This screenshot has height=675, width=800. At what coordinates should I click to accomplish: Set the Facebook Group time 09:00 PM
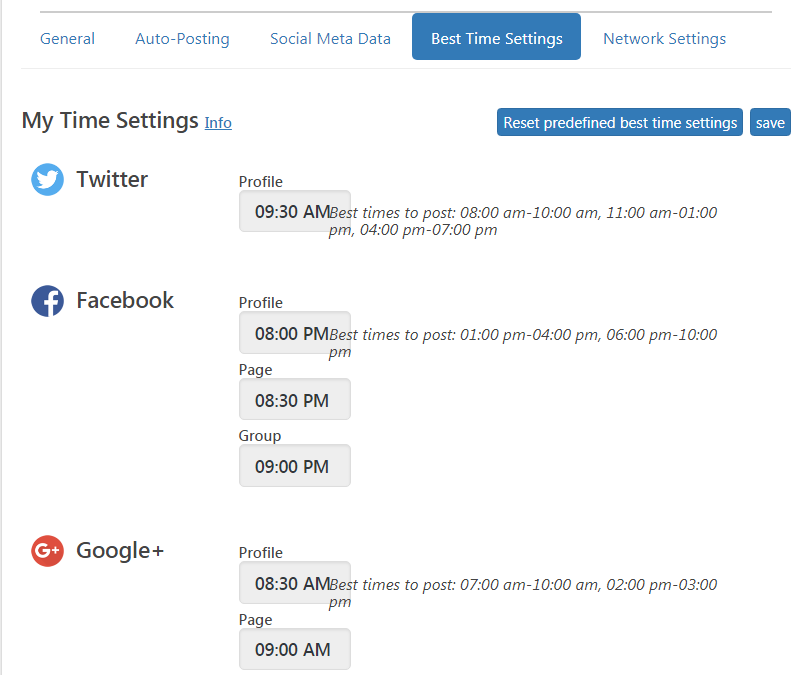[294, 466]
